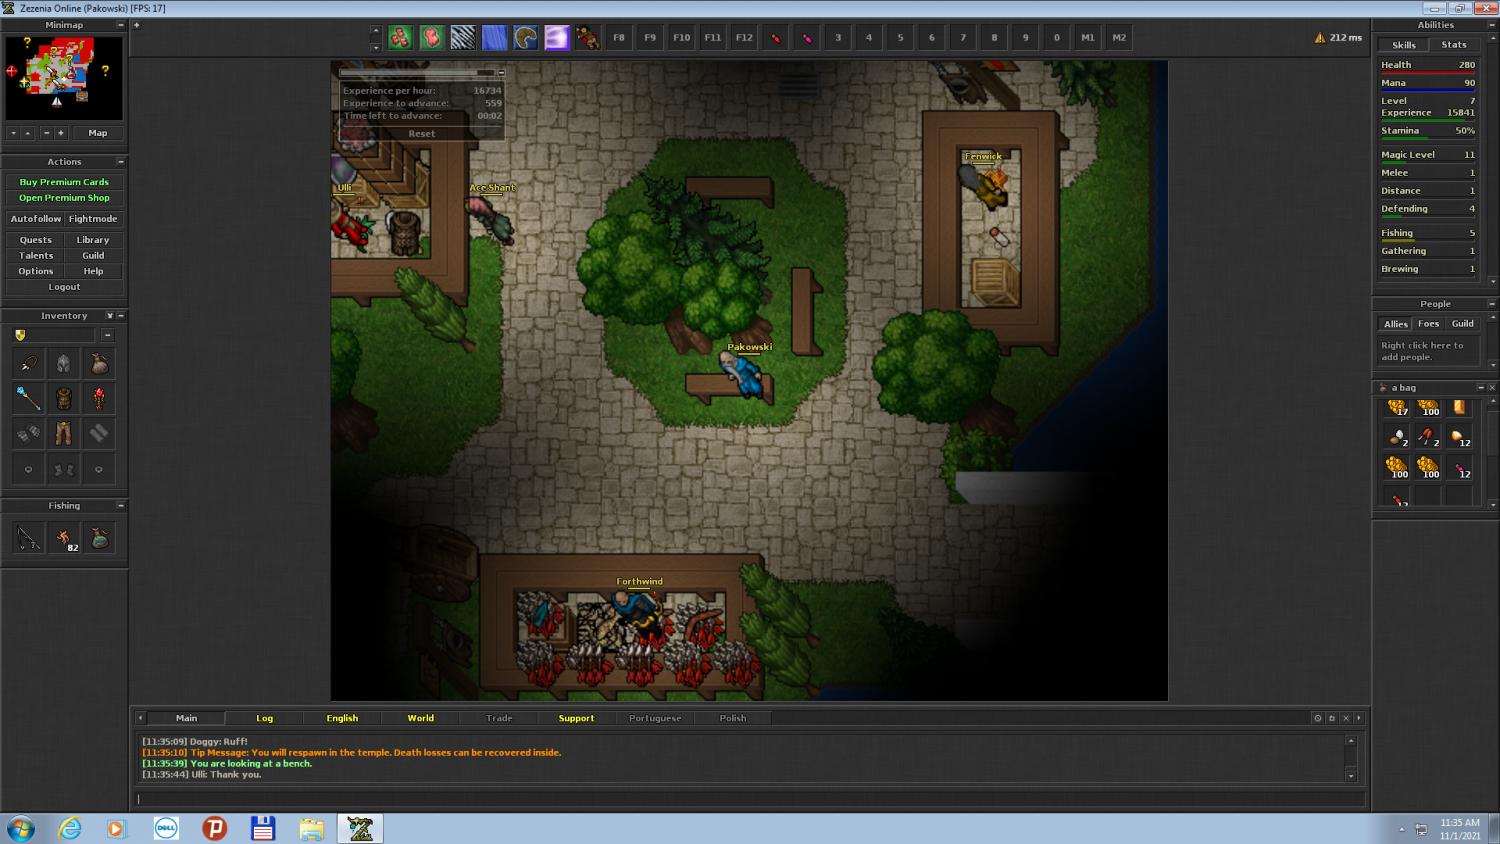The image size is (1500, 844).
Task: Switch to the Stats tab
Action: [1454, 45]
